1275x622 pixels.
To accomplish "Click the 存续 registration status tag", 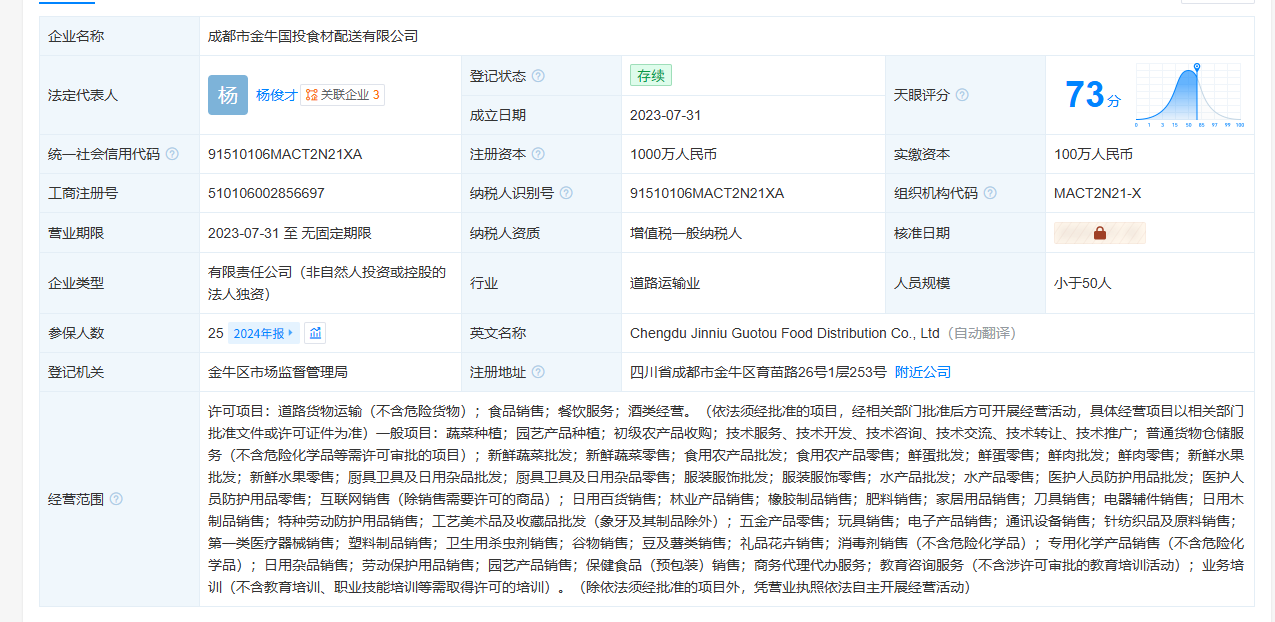I will [651, 75].
